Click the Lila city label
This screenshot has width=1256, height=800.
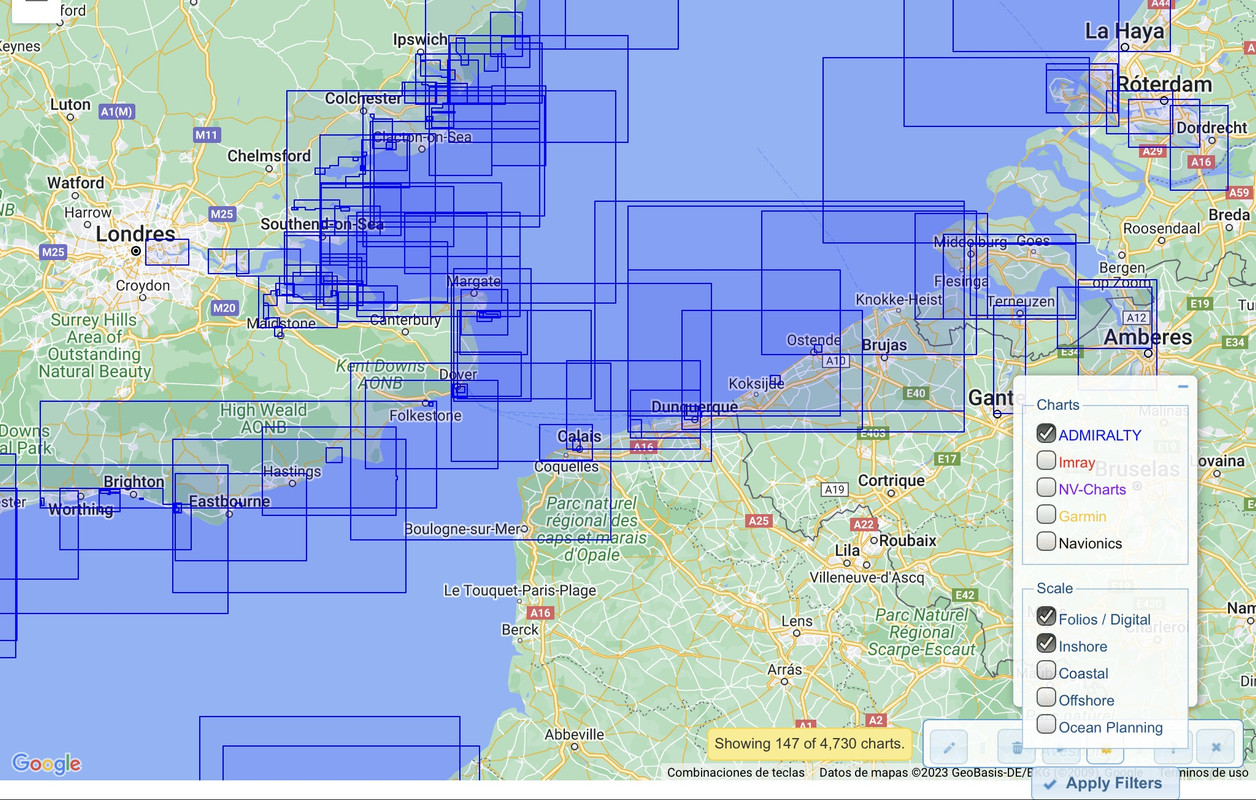pyautogui.click(x=847, y=551)
